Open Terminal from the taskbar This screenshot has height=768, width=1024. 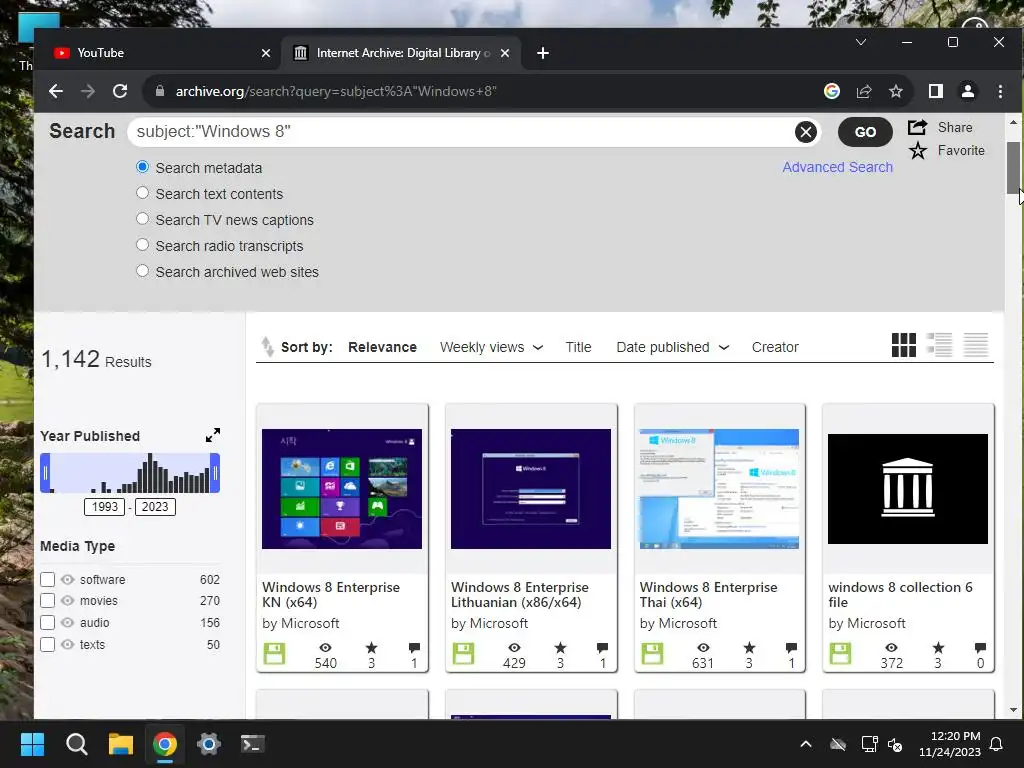pyautogui.click(x=253, y=744)
